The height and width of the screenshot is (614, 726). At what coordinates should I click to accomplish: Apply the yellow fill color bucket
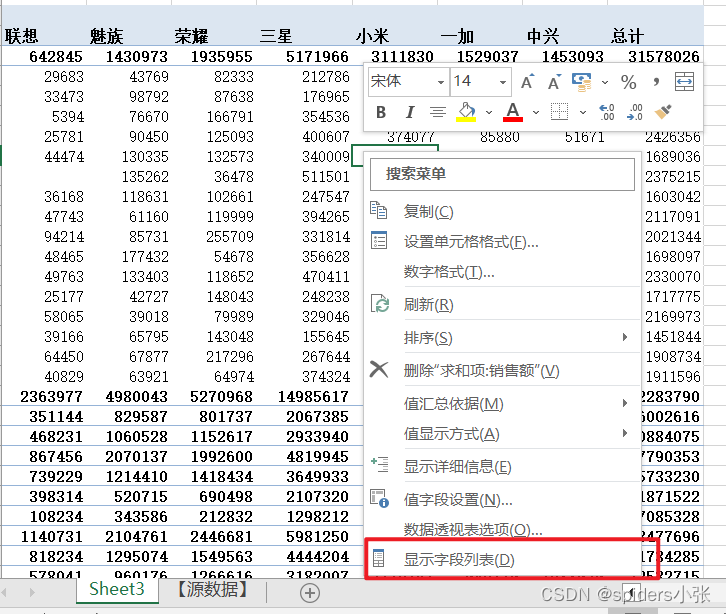pyautogui.click(x=466, y=112)
